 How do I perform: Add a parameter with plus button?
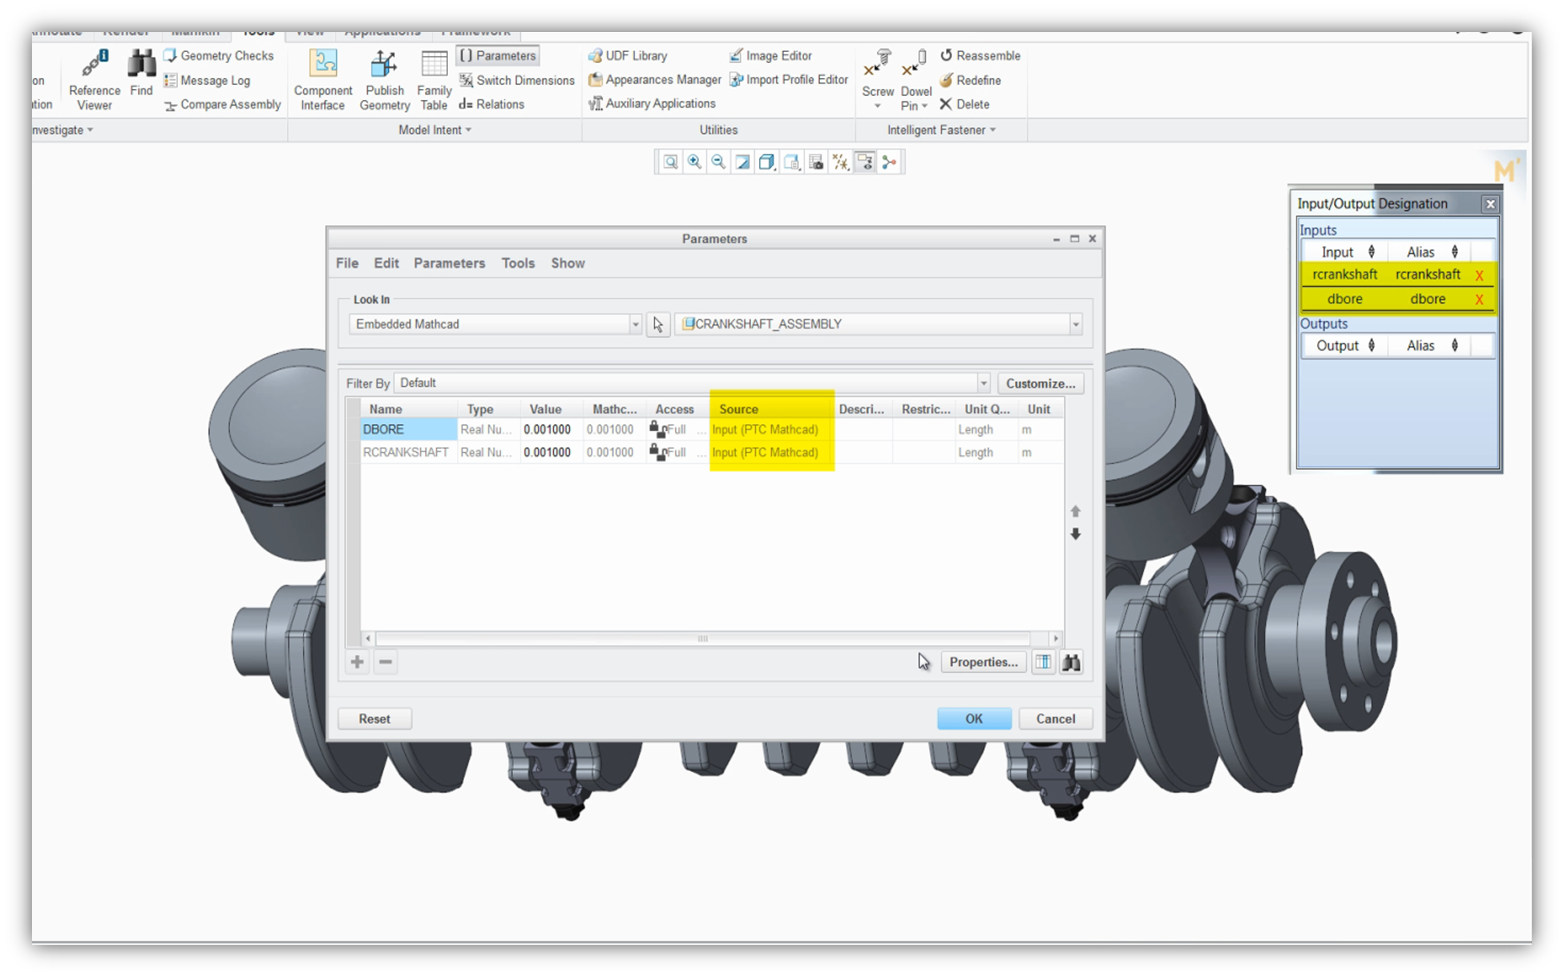tap(357, 662)
